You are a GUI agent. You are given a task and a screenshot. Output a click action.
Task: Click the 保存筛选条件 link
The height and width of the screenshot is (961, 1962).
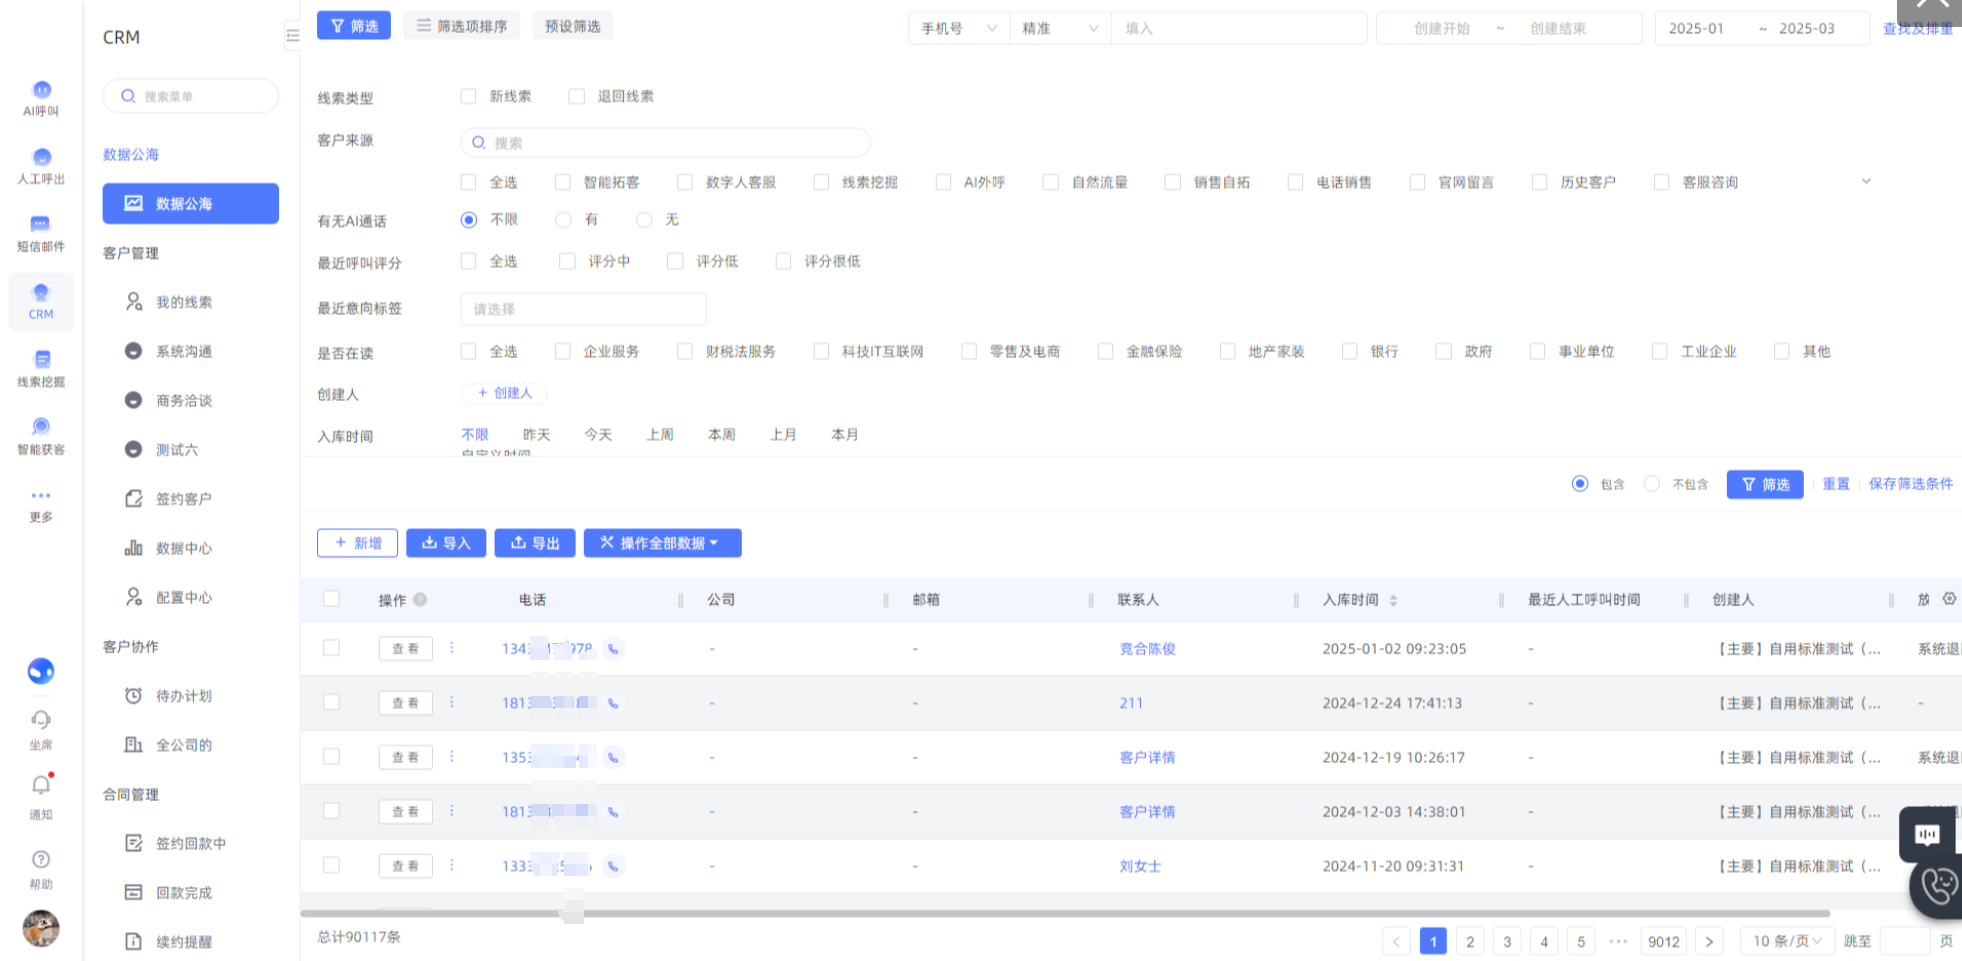coord(1910,484)
